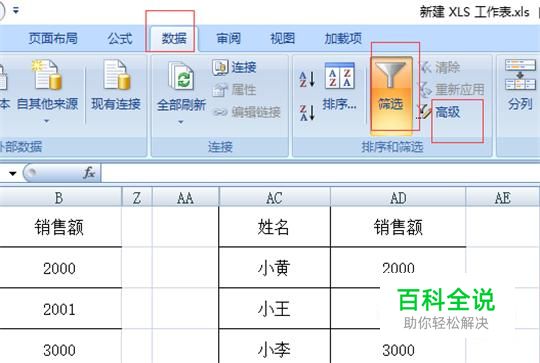Click 重新应用 to reapply filter
This screenshot has height=363, width=540.
click(x=452, y=90)
